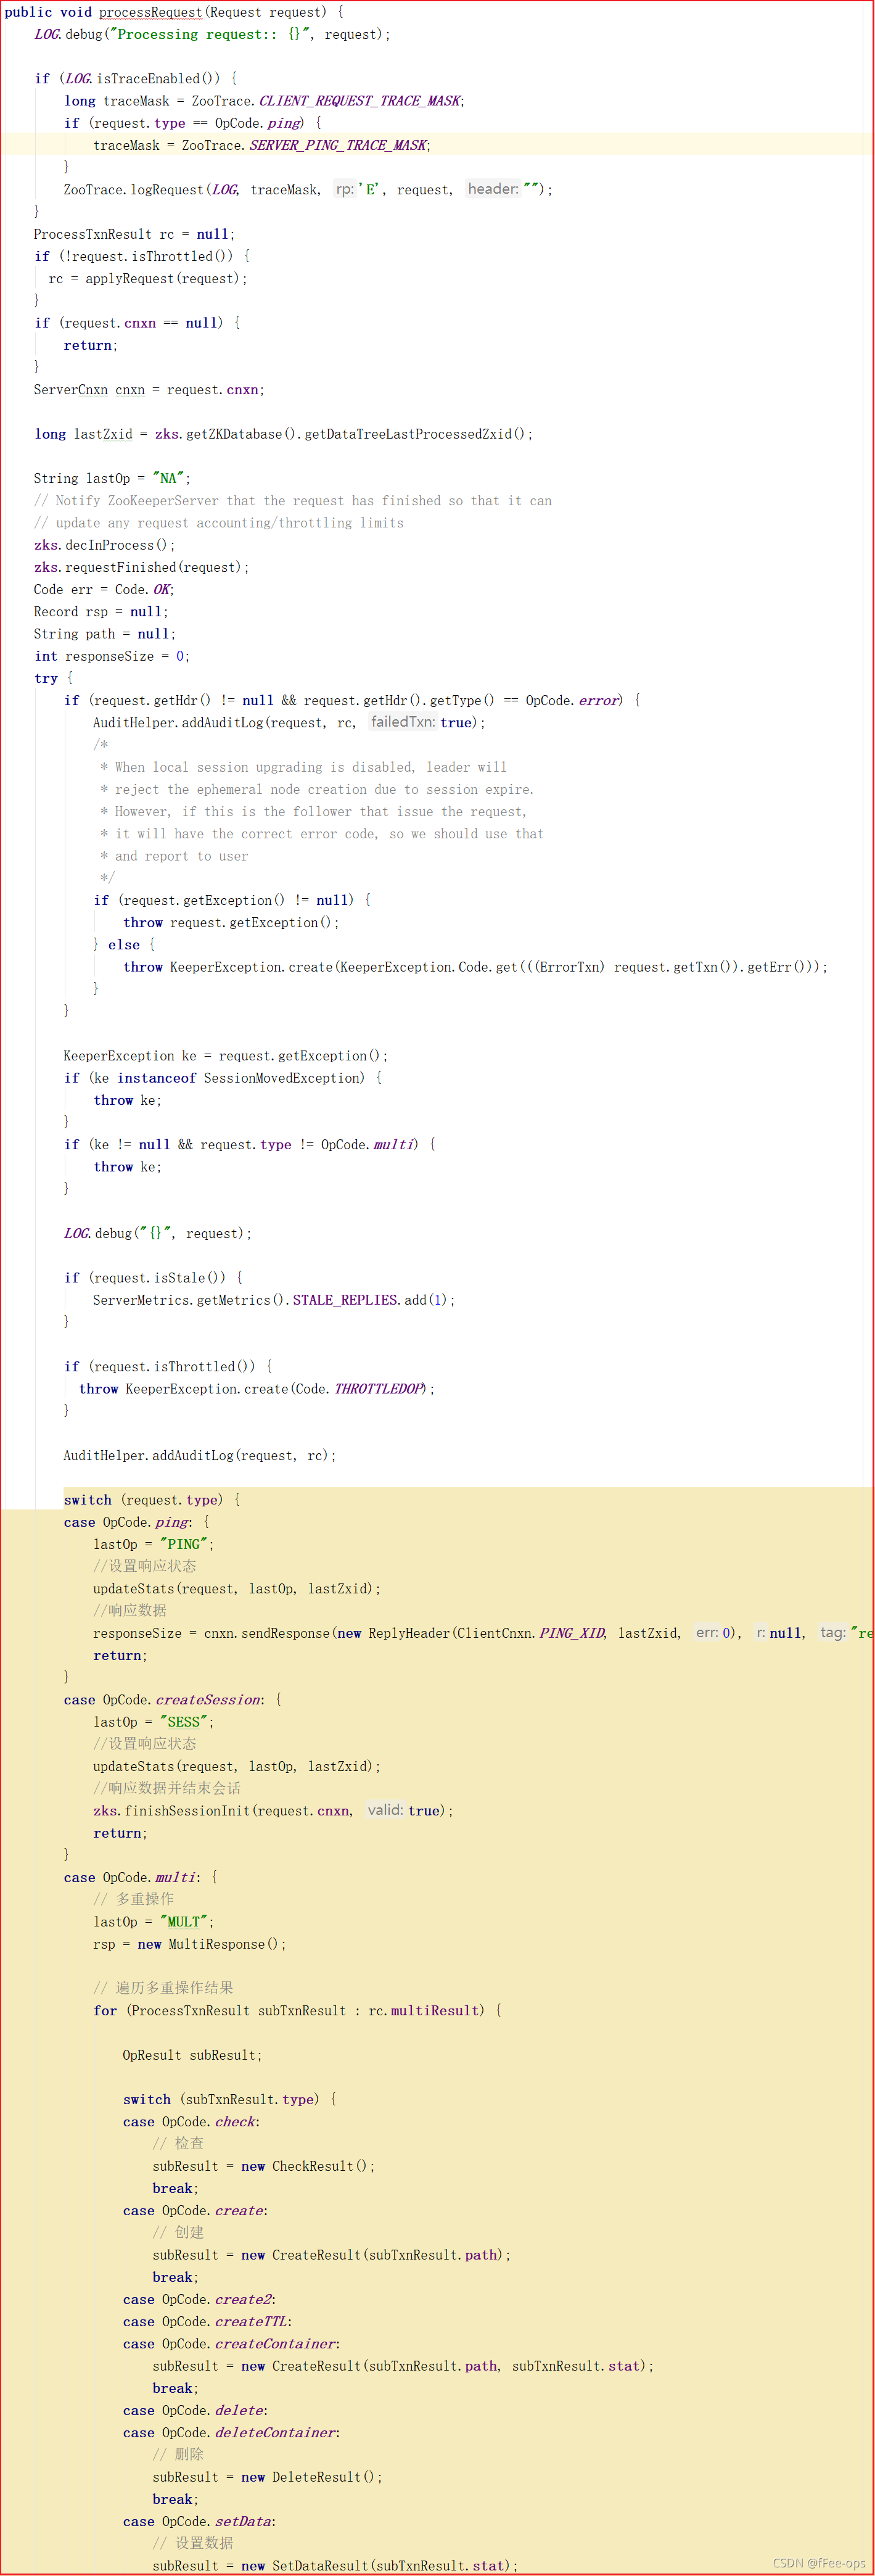Viewport: 875px width, 2576px height.
Task: Click the "case OpCode.create:" label
Action: (196, 2211)
